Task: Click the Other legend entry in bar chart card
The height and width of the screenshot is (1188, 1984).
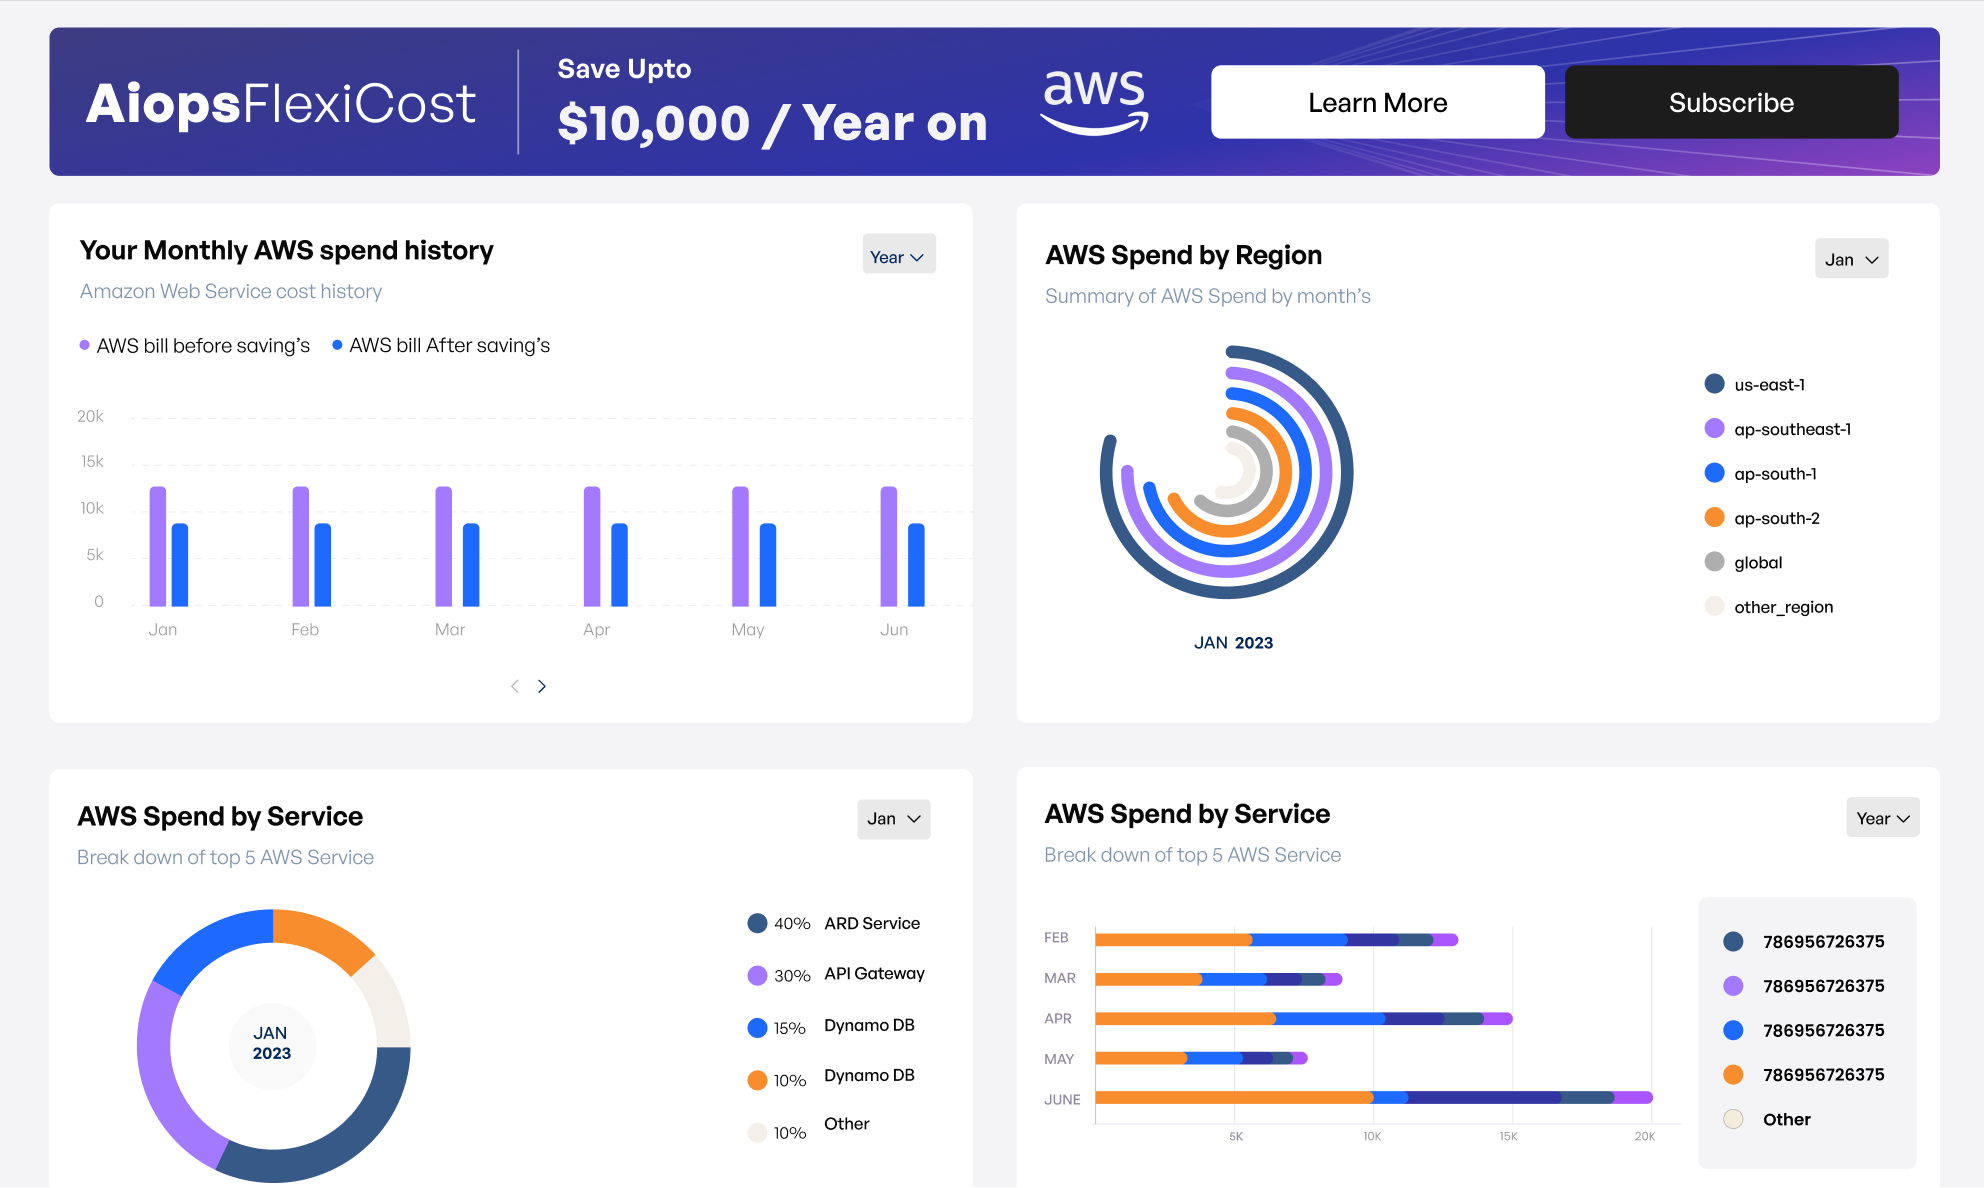Action: pos(1767,1119)
